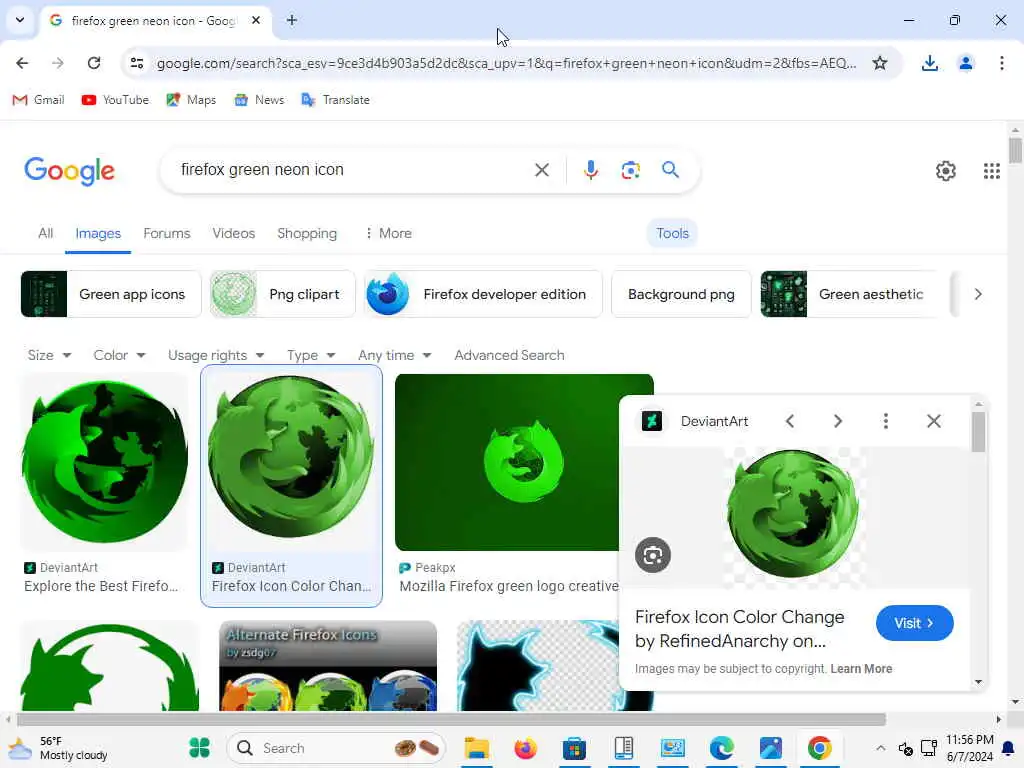Click the page's horizontal scrollbar thumb
This screenshot has width=1024, height=768.
(x=451, y=720)
